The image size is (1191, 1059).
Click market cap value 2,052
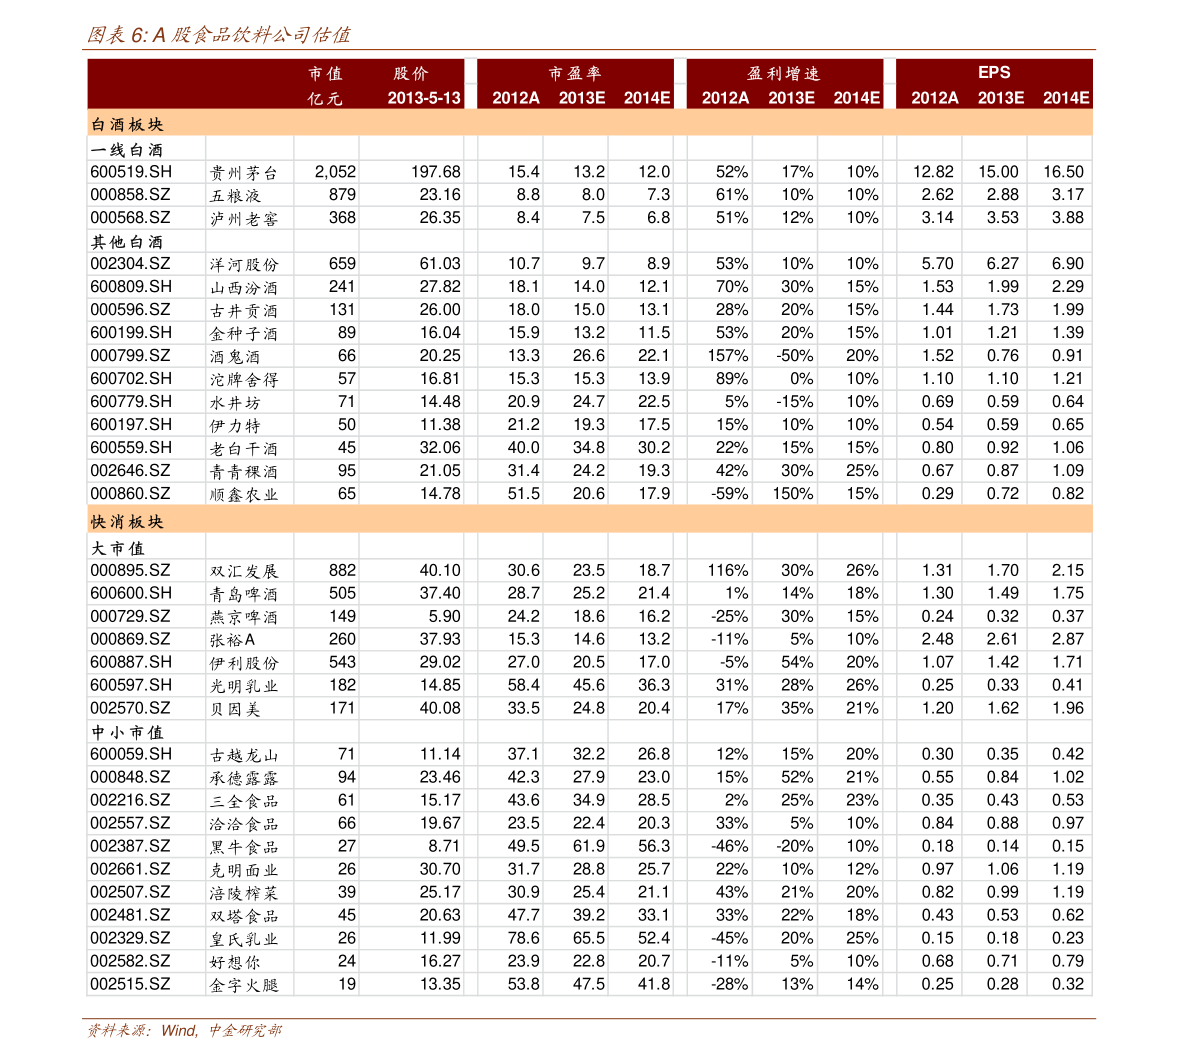tap(335, 172)
